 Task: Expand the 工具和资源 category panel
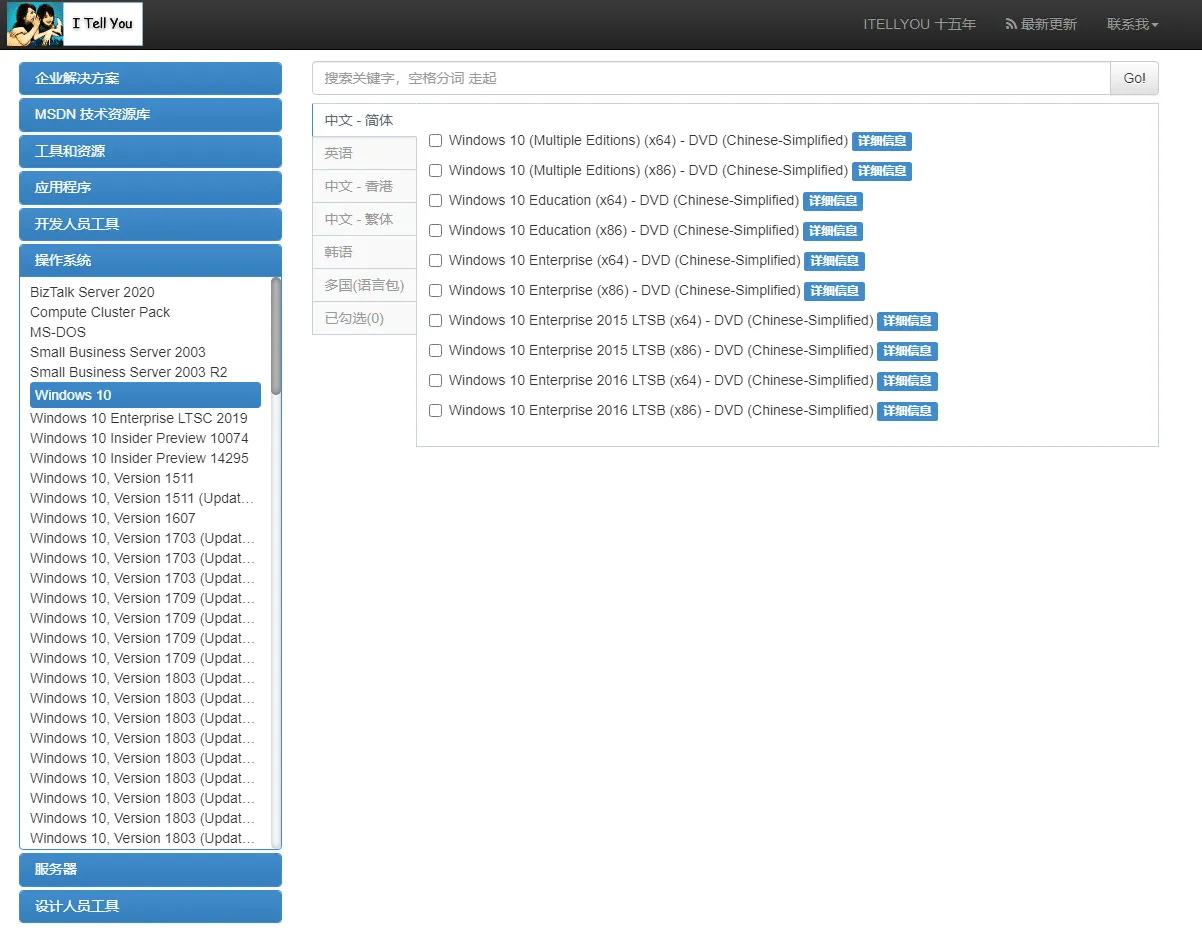[150, 151]
